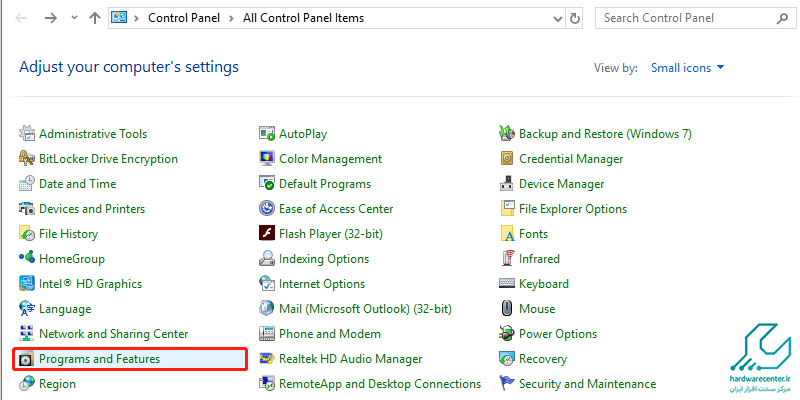Viewport: 800px width, 400px height.
Task: Click the Security and Maintenance flag icon
Action: tap(507, 384)
